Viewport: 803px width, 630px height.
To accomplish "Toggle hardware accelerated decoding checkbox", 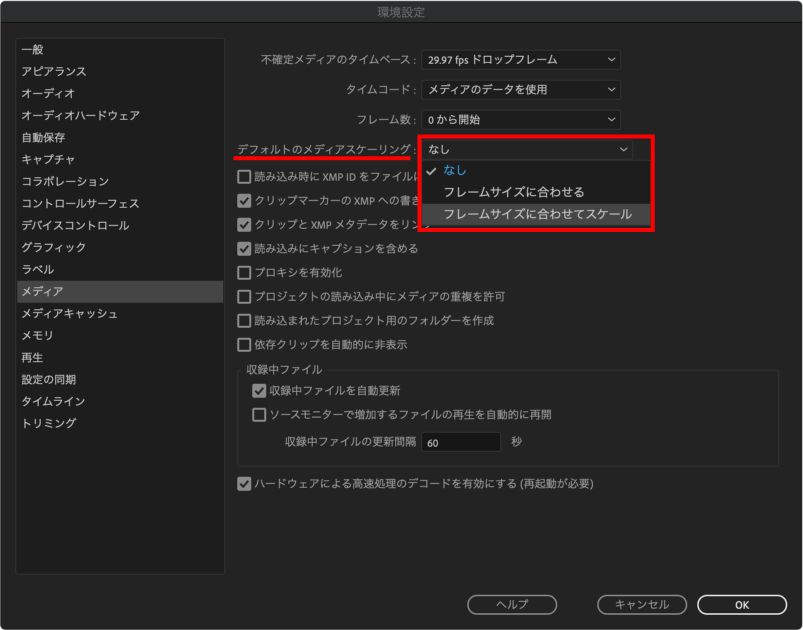I will [244, 484].
